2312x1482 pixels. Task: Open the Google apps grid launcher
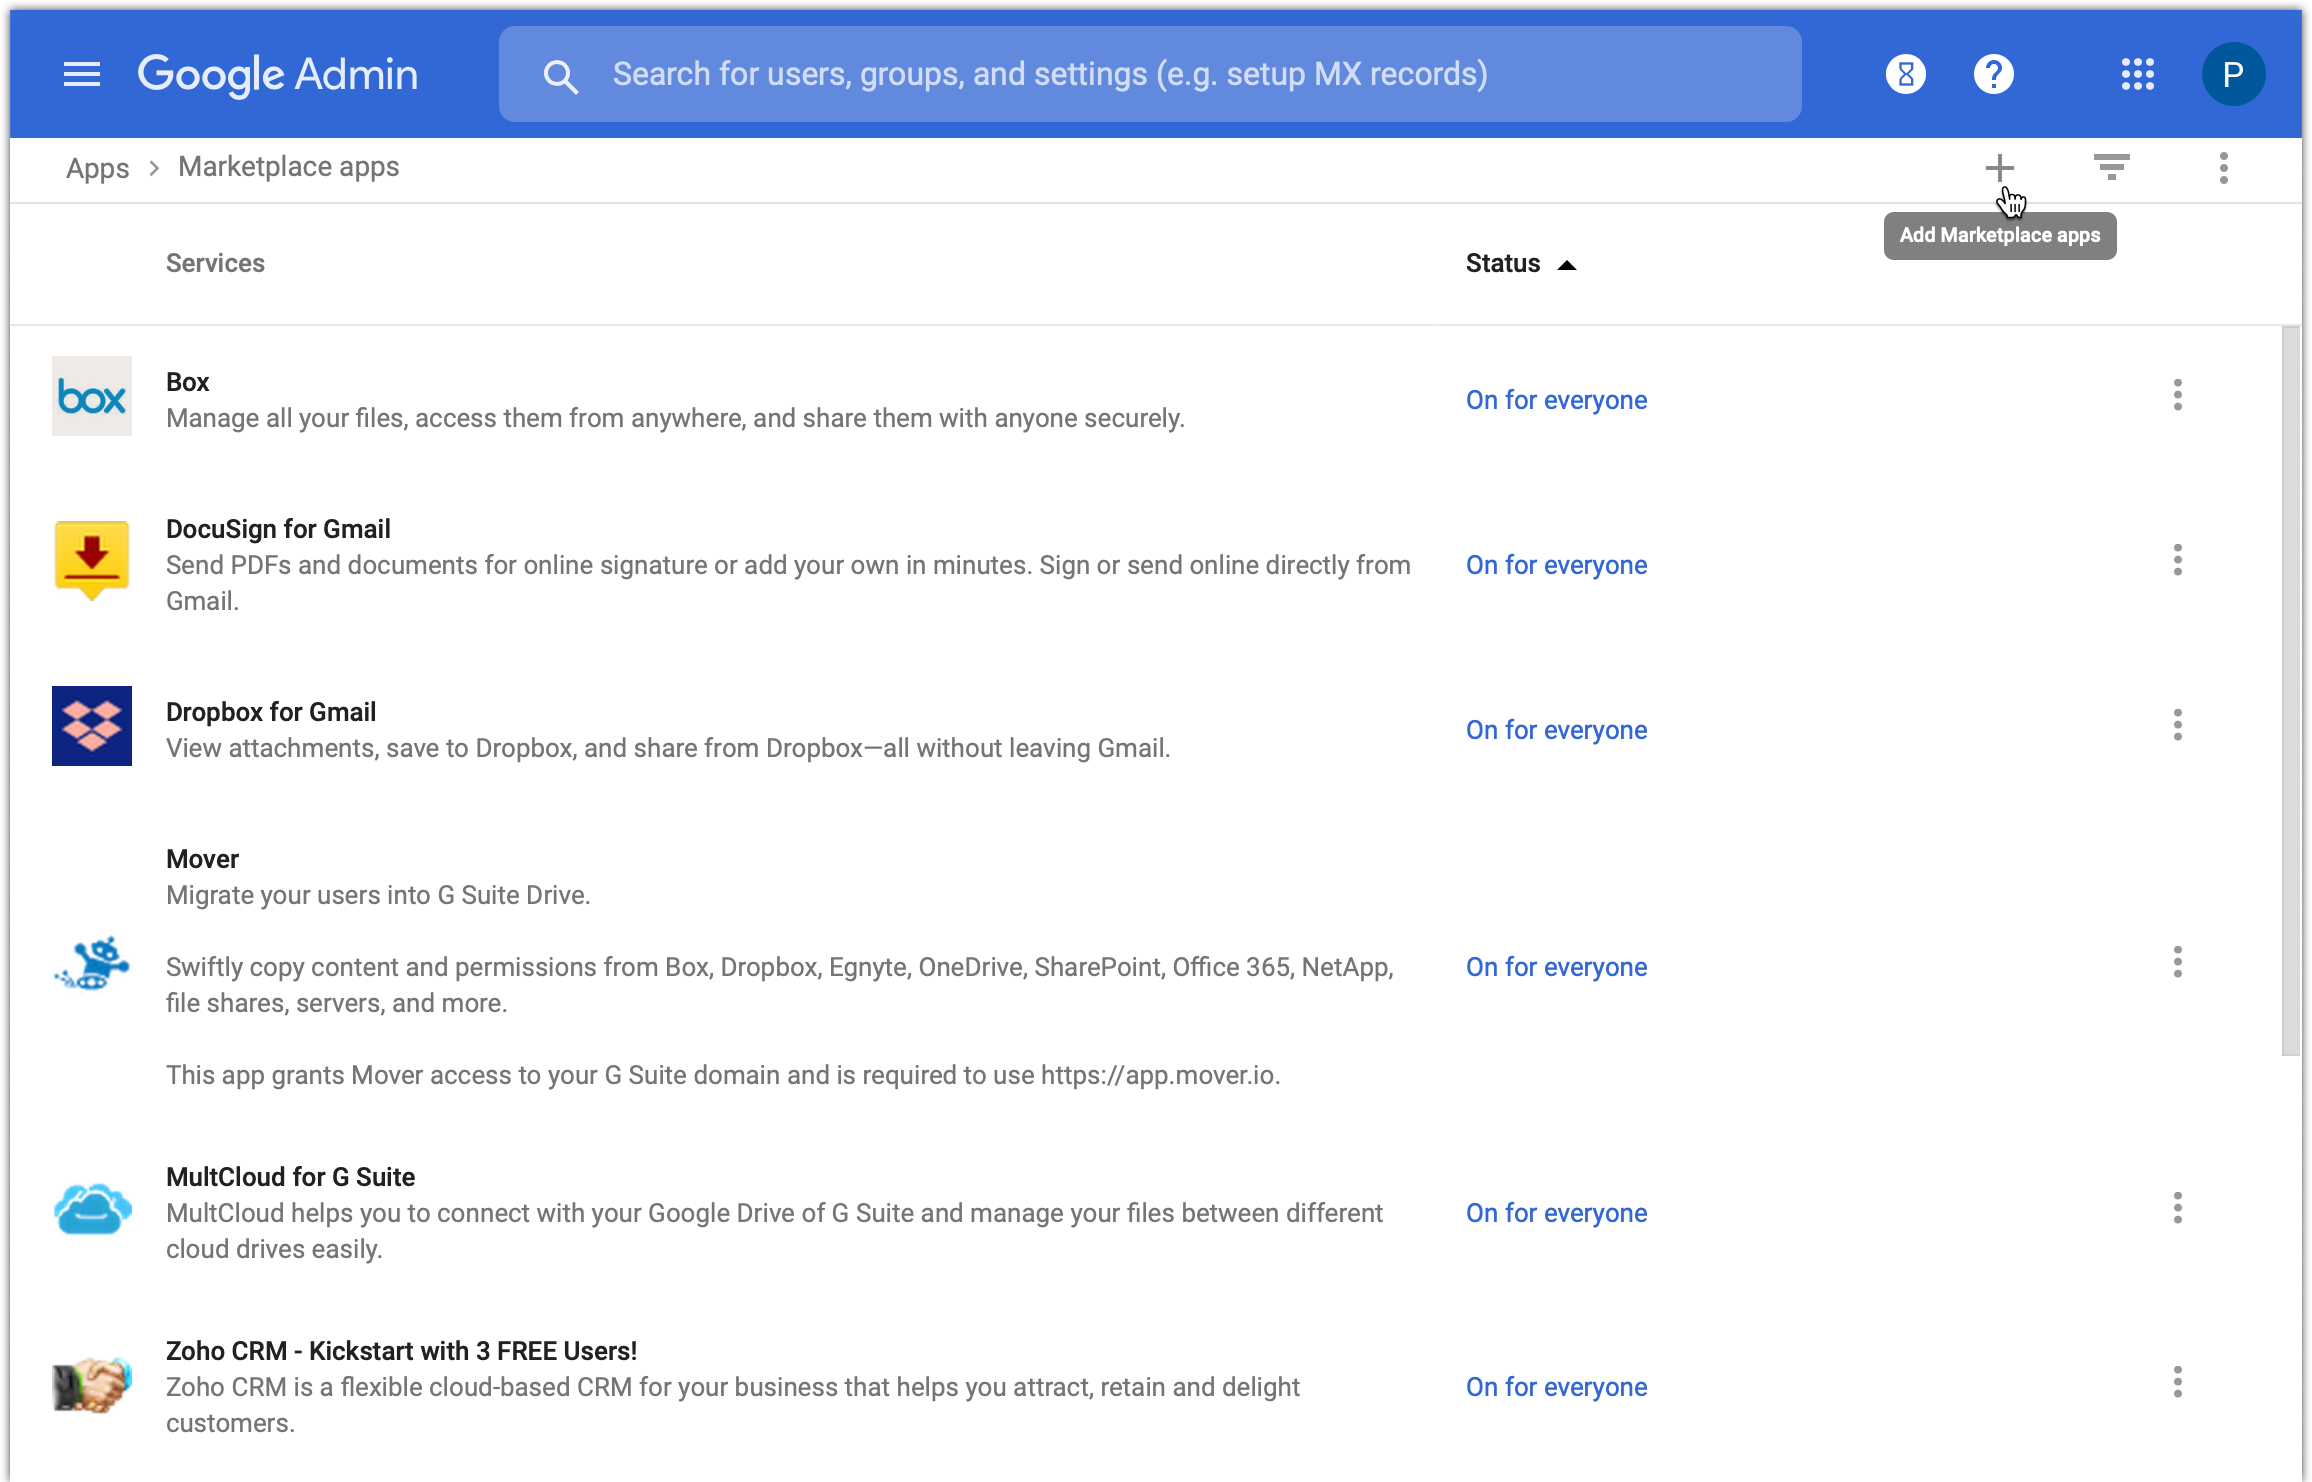click(2137, 74)
